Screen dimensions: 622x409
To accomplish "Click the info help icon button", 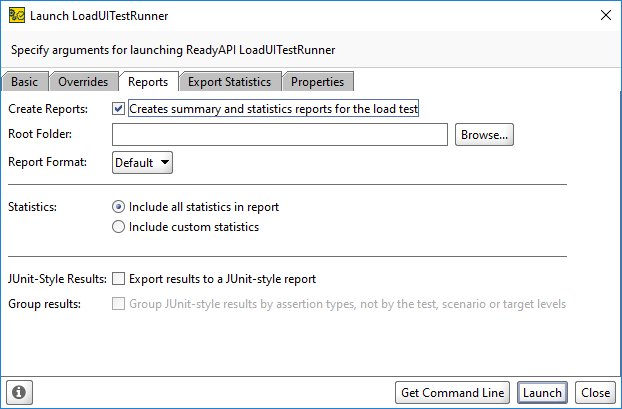I will [19, 392].
